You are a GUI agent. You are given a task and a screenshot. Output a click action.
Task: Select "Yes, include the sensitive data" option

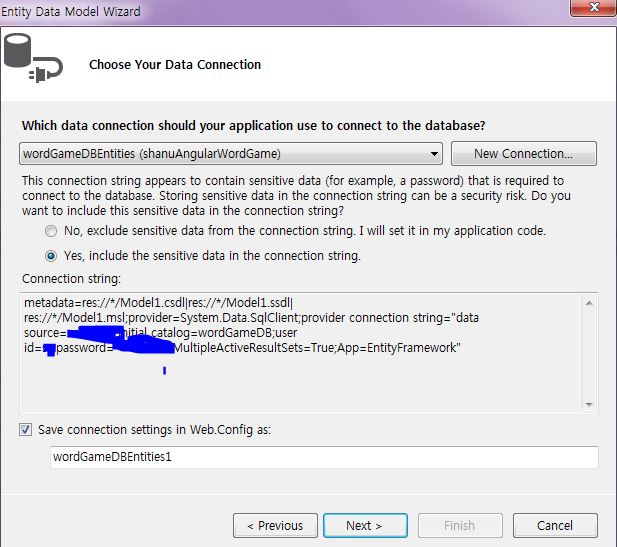point(51,255)
